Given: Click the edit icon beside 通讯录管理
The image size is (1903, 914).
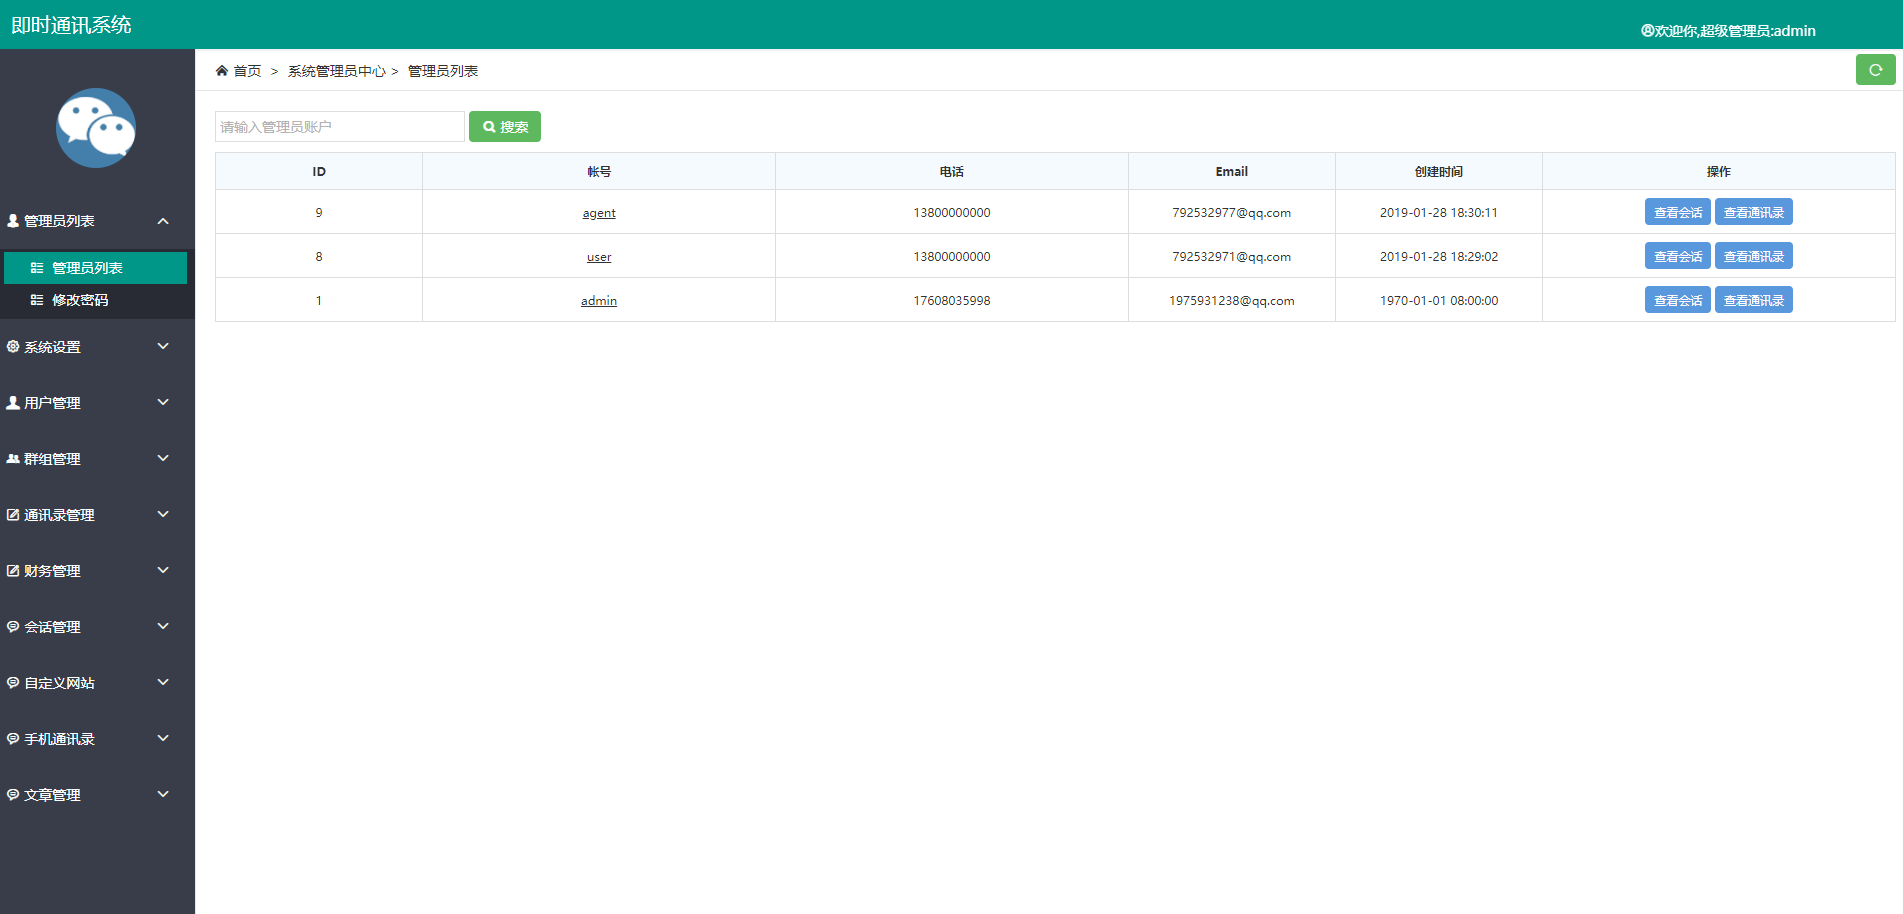Looking at the screenshot, I should pyautogui.click(x=13, y=515).
